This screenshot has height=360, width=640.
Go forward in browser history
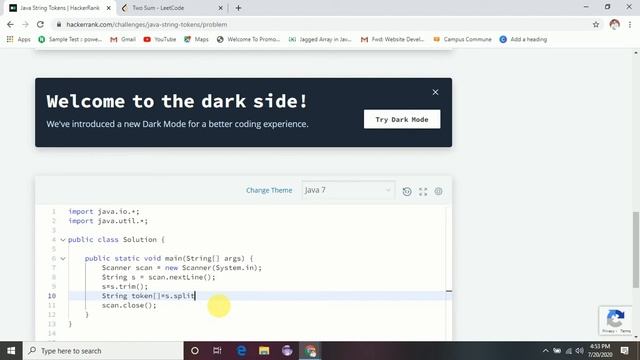[x=25, y=24]
